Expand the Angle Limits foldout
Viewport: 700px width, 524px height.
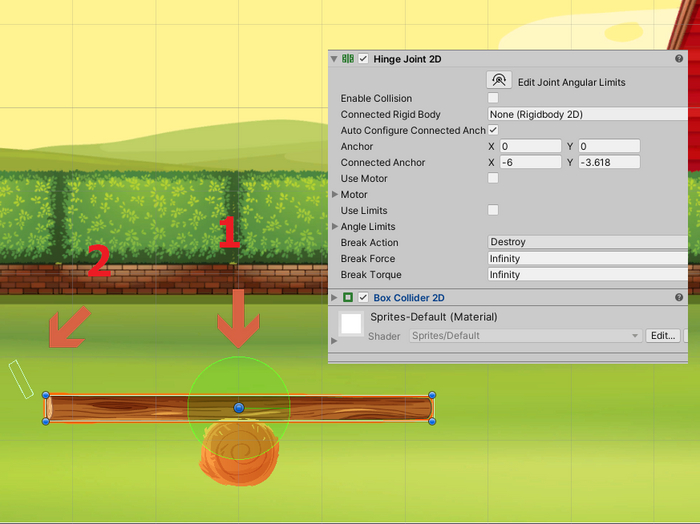pos(335,226)
